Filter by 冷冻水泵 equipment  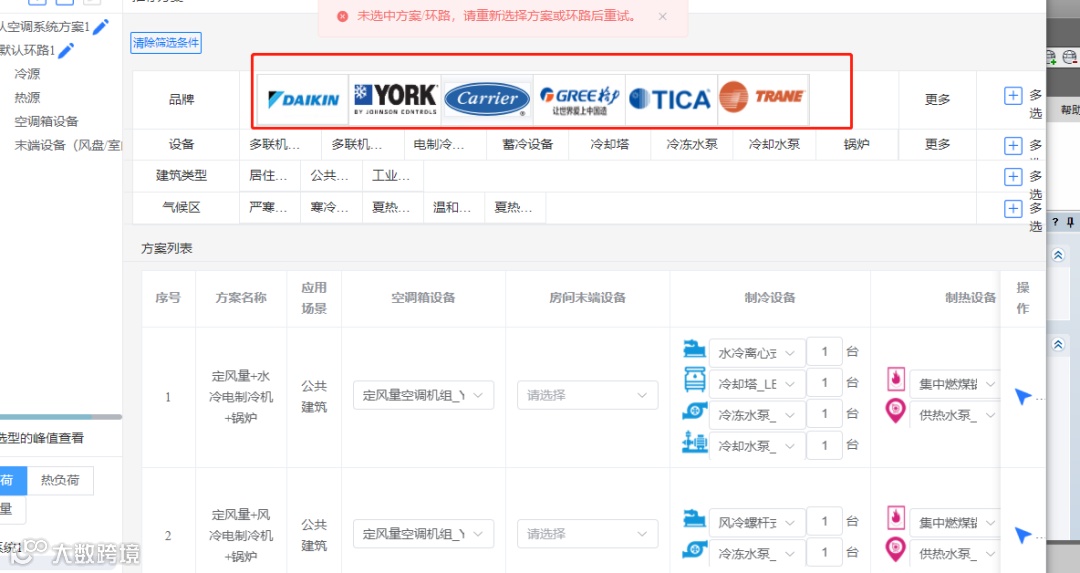(692, 145)
